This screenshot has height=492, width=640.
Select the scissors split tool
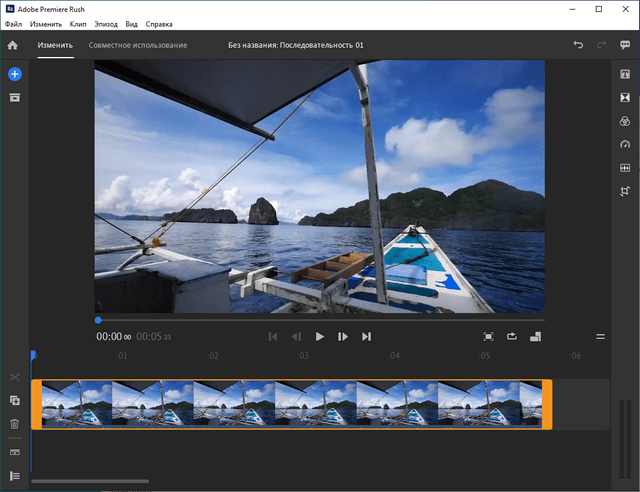[x=14, y=376]
